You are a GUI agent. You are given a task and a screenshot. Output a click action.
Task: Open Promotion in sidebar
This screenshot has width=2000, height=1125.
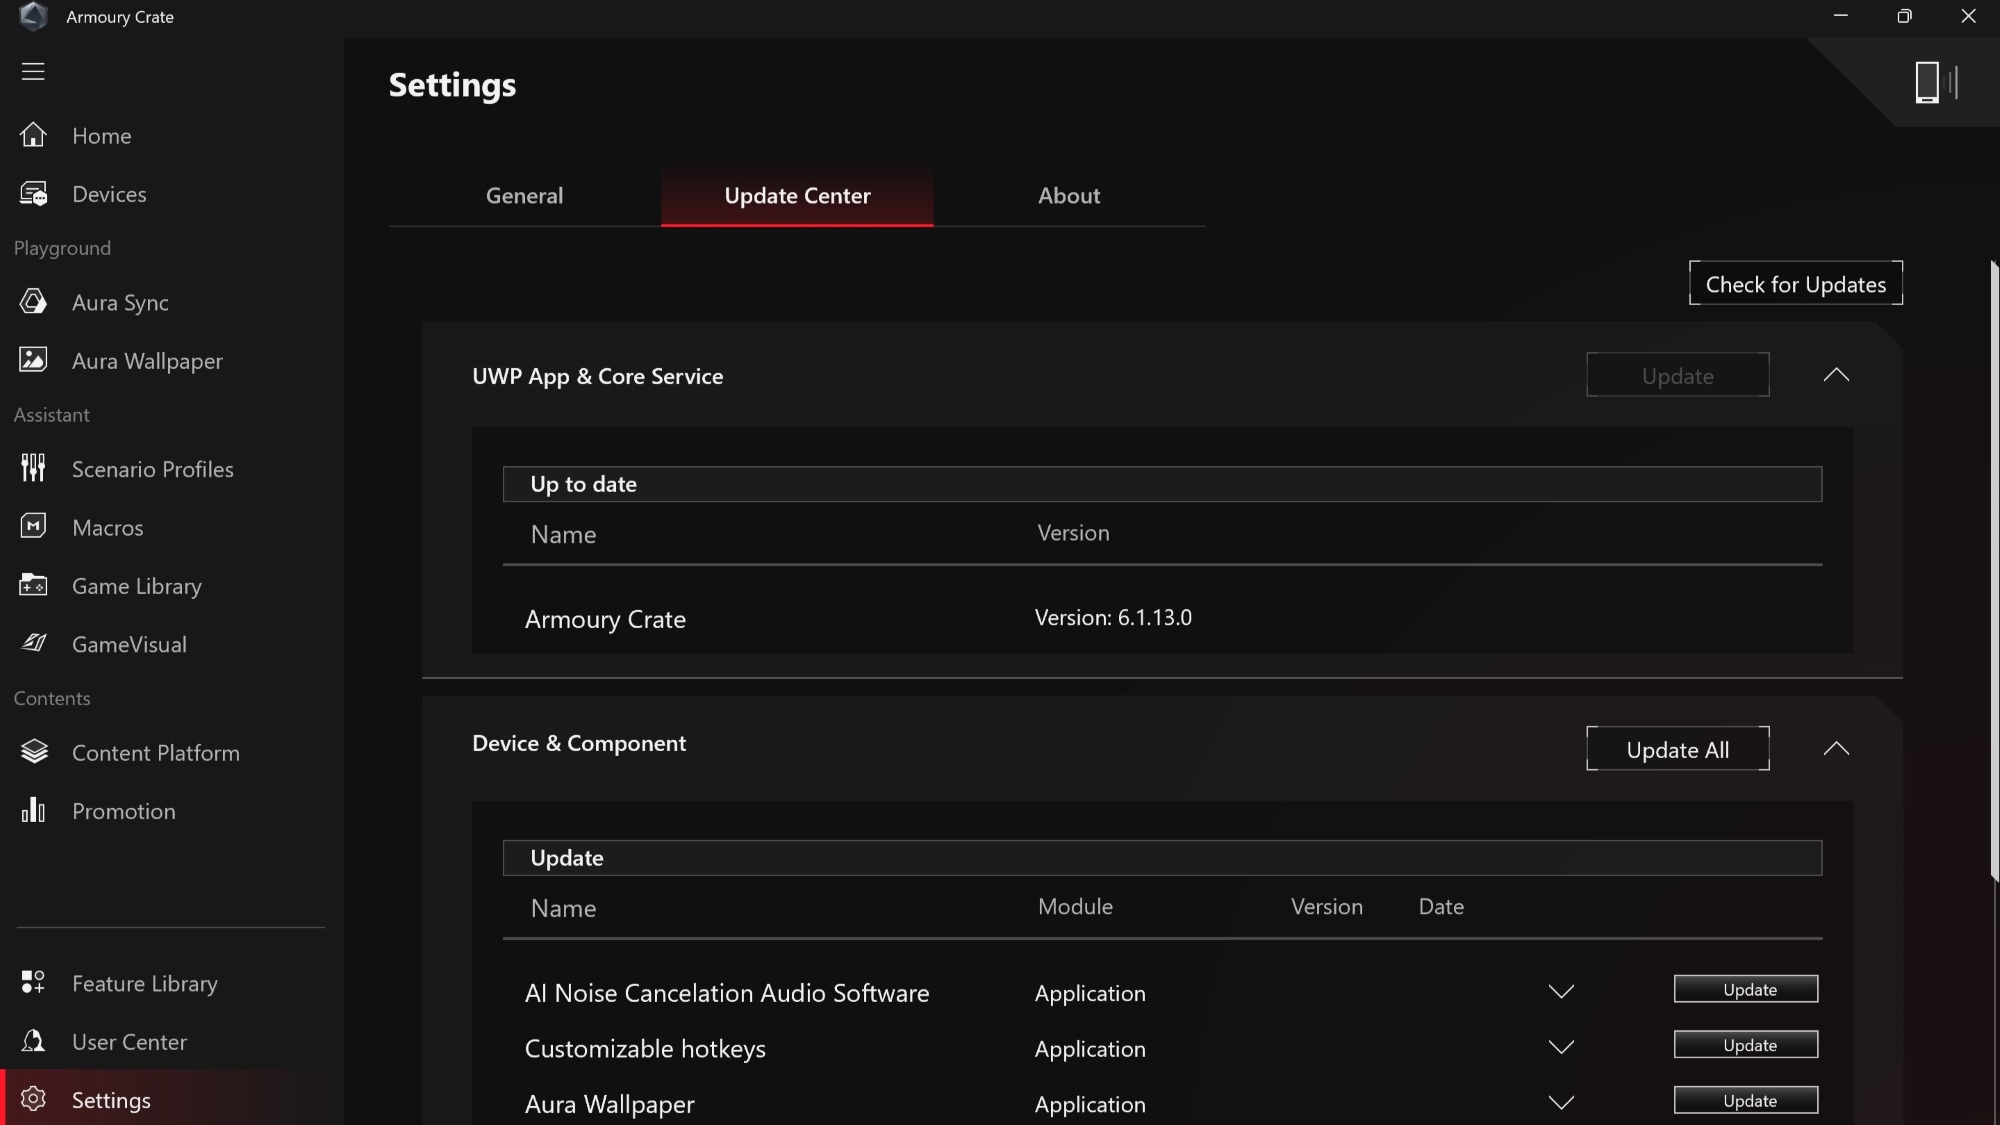pos(123,811)
